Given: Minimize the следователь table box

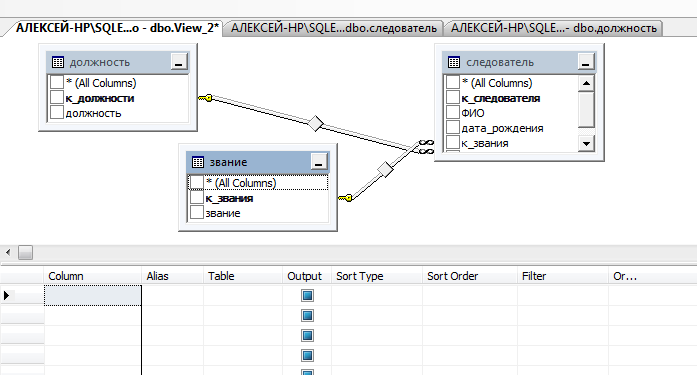Looking at the screenshot, I should point(586,62).
